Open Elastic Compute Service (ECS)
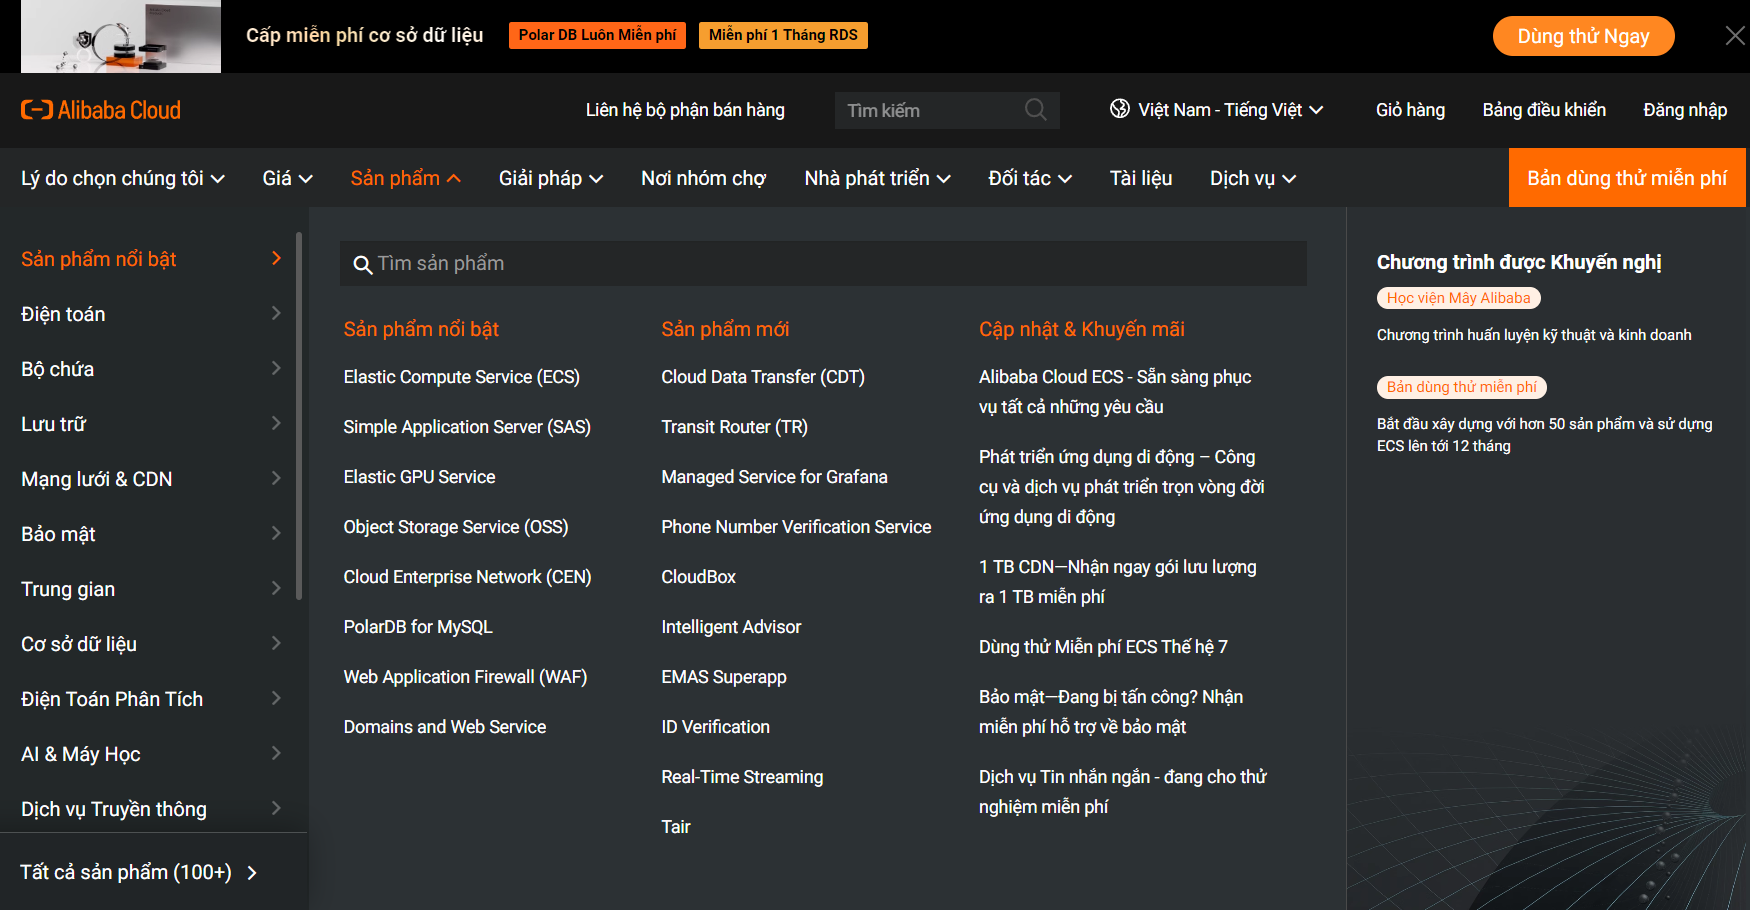Screen dimensions: 1750x910 (x=461, y=377)
